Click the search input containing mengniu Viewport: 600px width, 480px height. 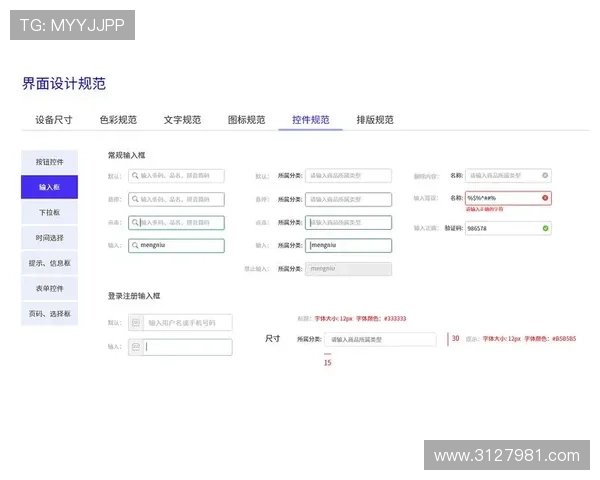click(x=176, y=245)
